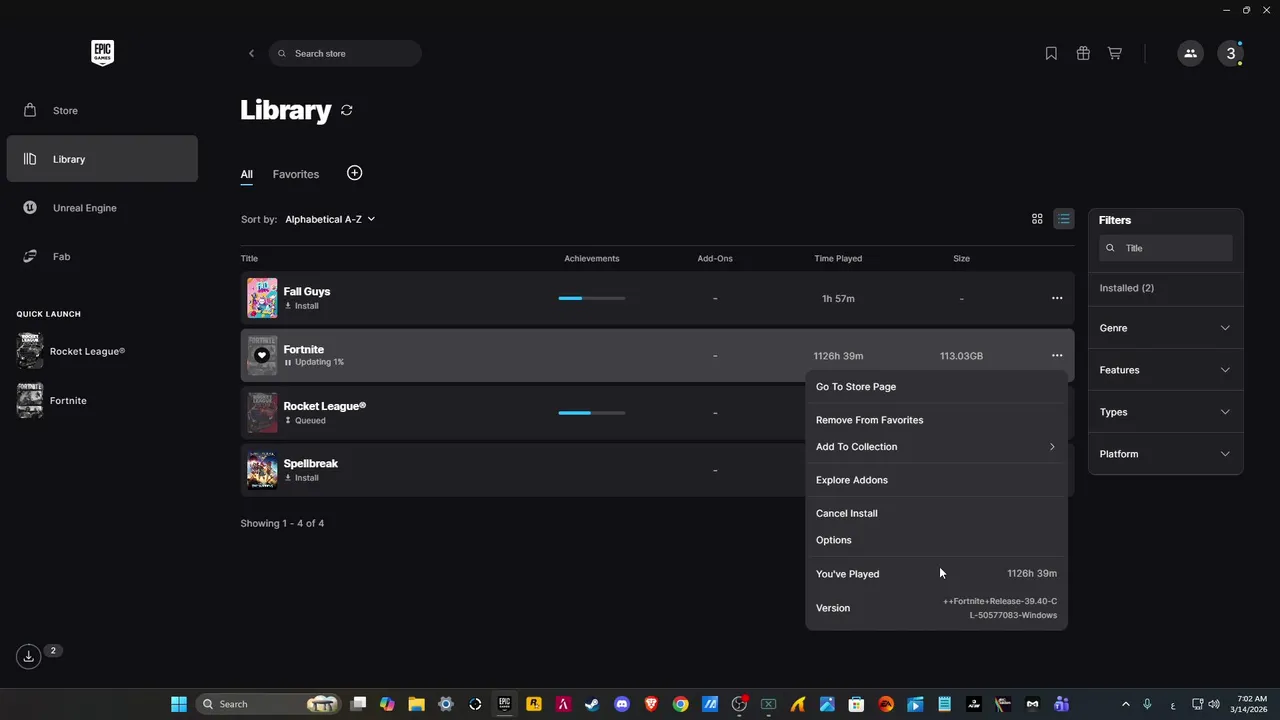1280x720 pixels.
Task: Click the Rocket League achievements progress bar
Action: pos(592,413)
